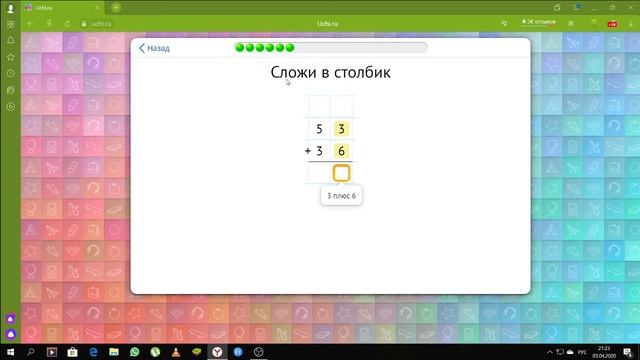Viewport: 640px width, 360px height.
Task: Click the translate/reader icon left of the reviews link
Action: [504, 24]
